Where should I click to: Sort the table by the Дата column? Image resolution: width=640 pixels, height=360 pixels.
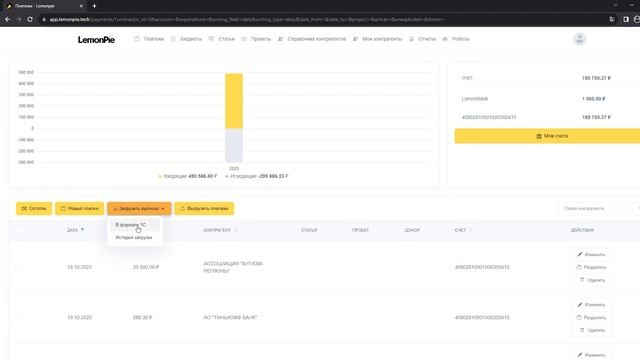75,230
